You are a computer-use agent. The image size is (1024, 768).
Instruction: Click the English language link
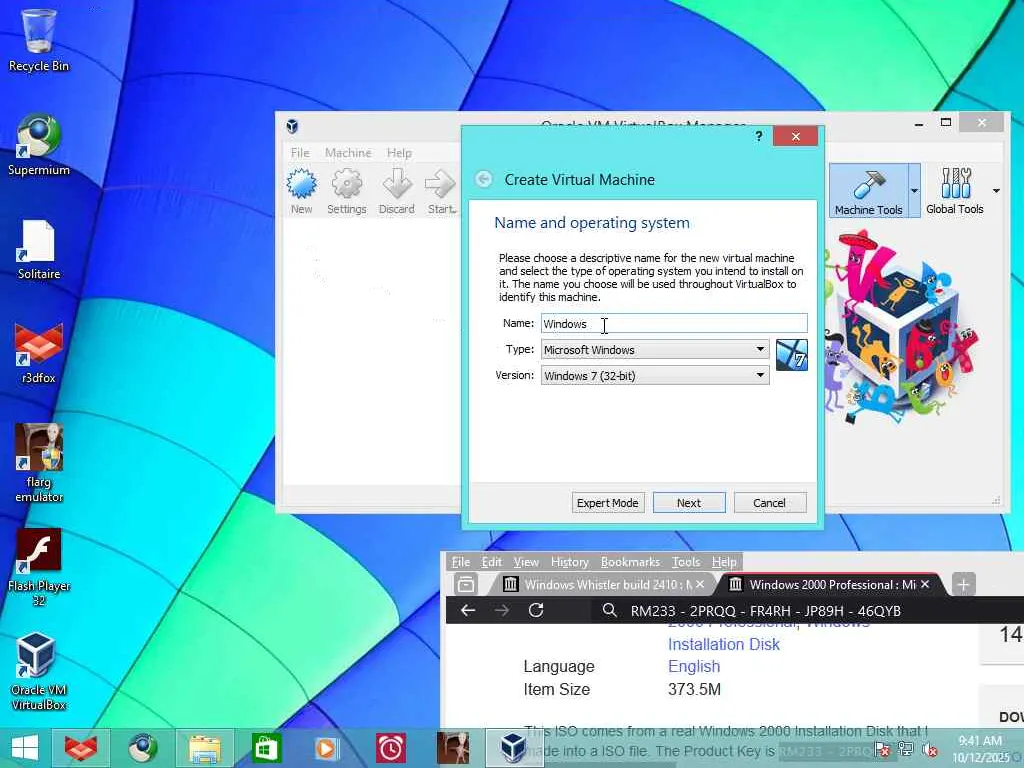tap(694, 666)
